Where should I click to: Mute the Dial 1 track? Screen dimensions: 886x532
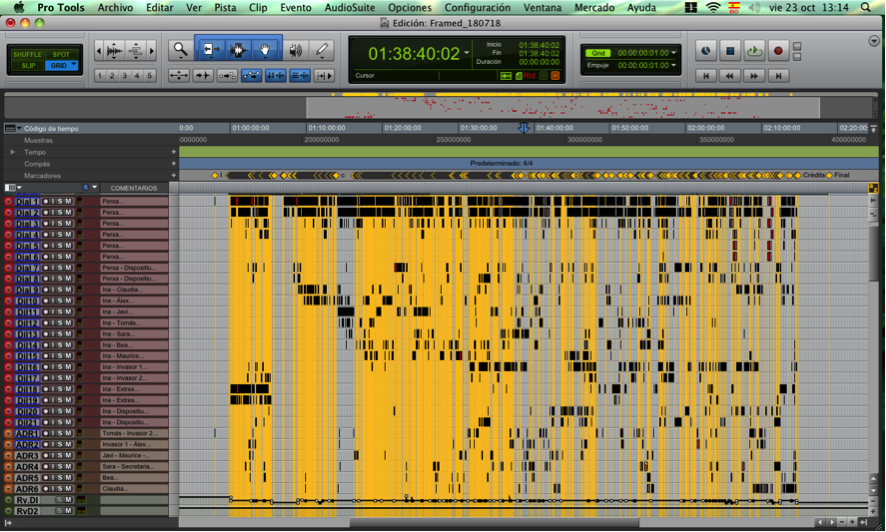point(69,201)
